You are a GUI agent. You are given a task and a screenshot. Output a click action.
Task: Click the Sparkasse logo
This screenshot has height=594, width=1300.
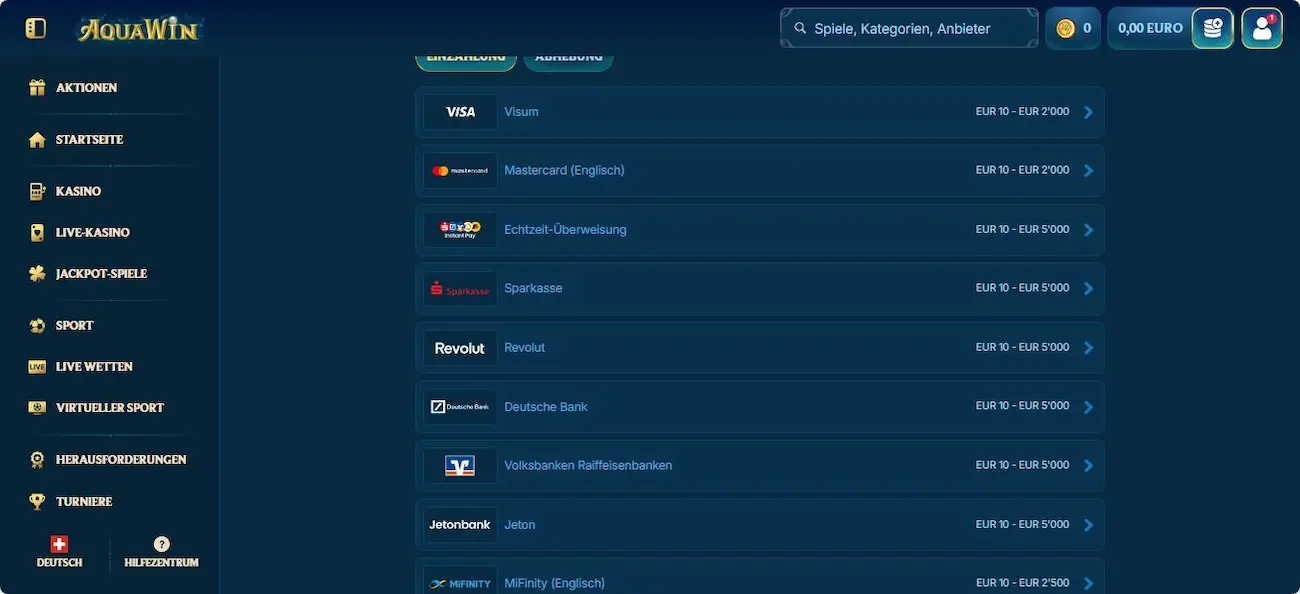click(x=460, y=289)
